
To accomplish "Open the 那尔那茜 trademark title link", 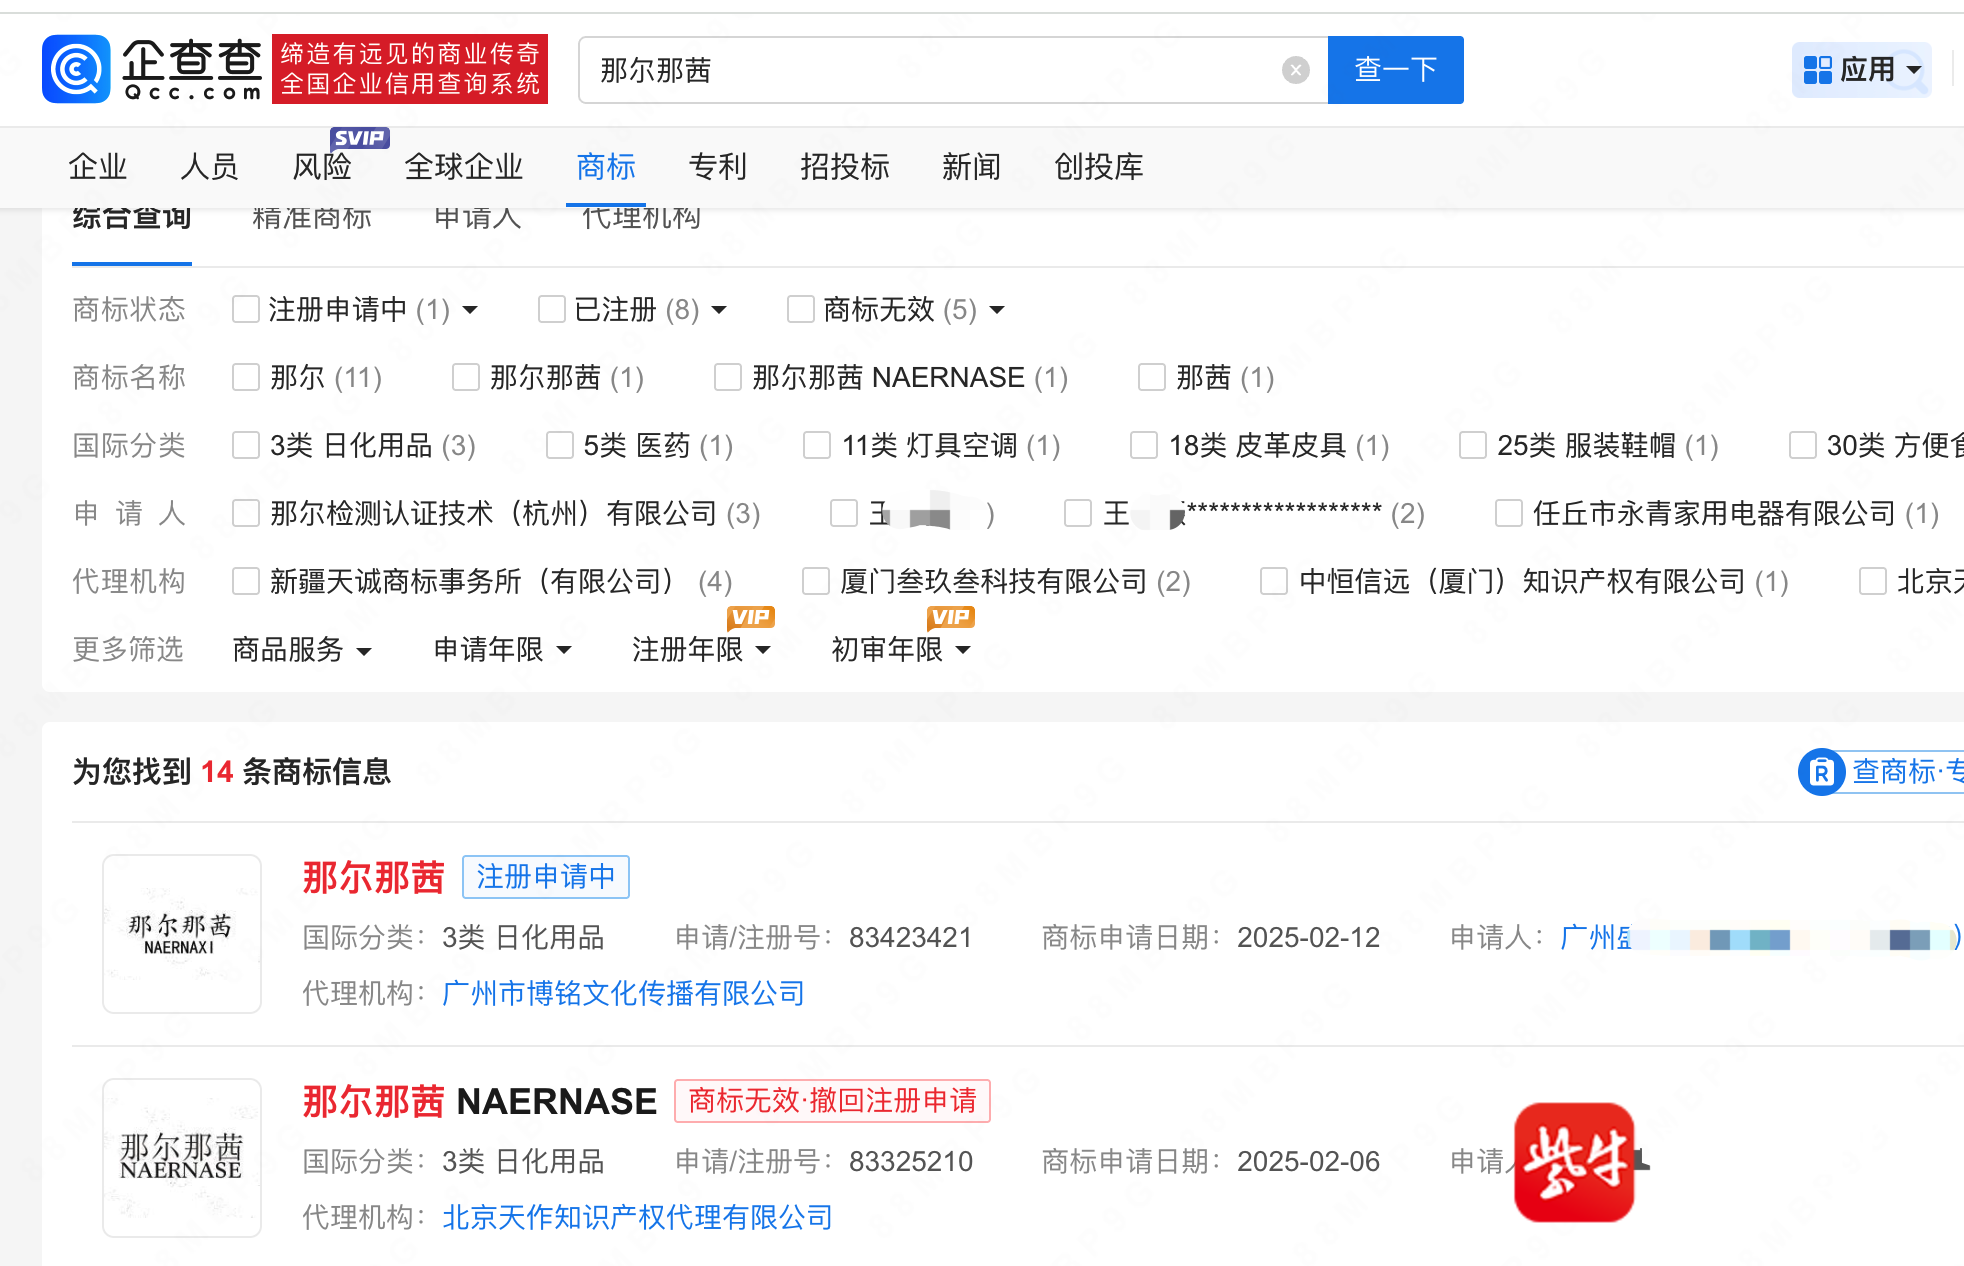I will pyautogui.click(x=373, y=877).
